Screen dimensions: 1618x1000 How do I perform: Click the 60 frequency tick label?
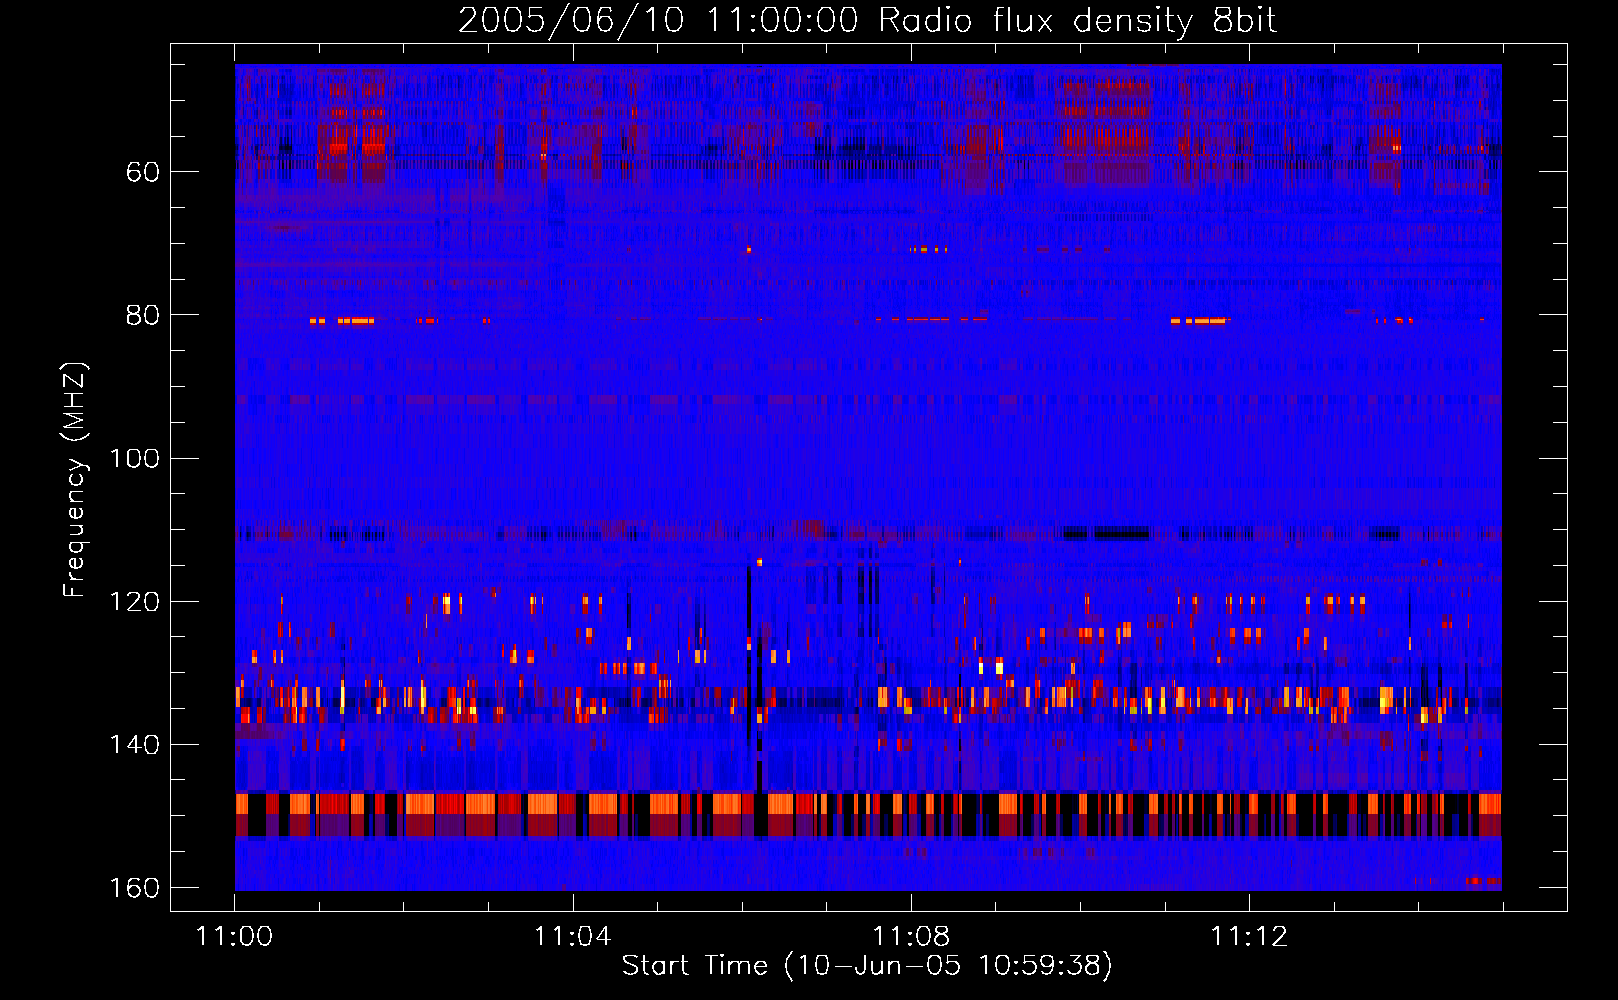142,172
